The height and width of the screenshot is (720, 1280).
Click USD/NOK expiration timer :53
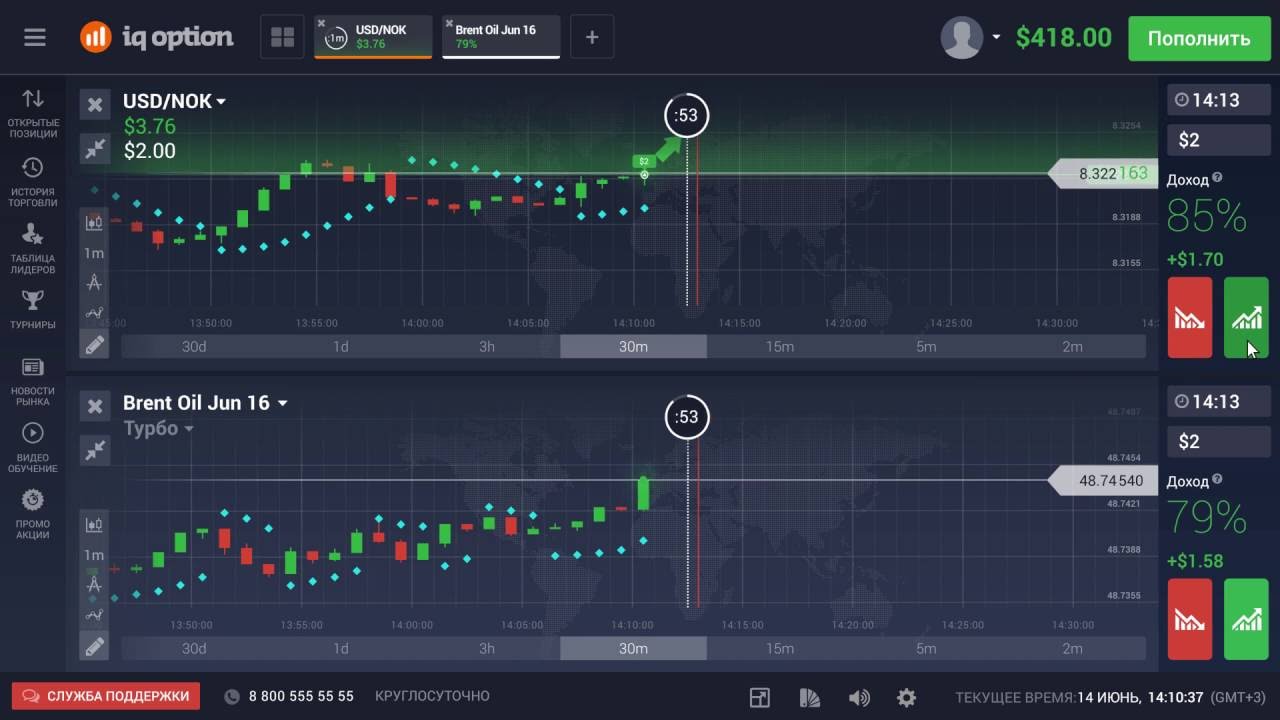point(687,115)
